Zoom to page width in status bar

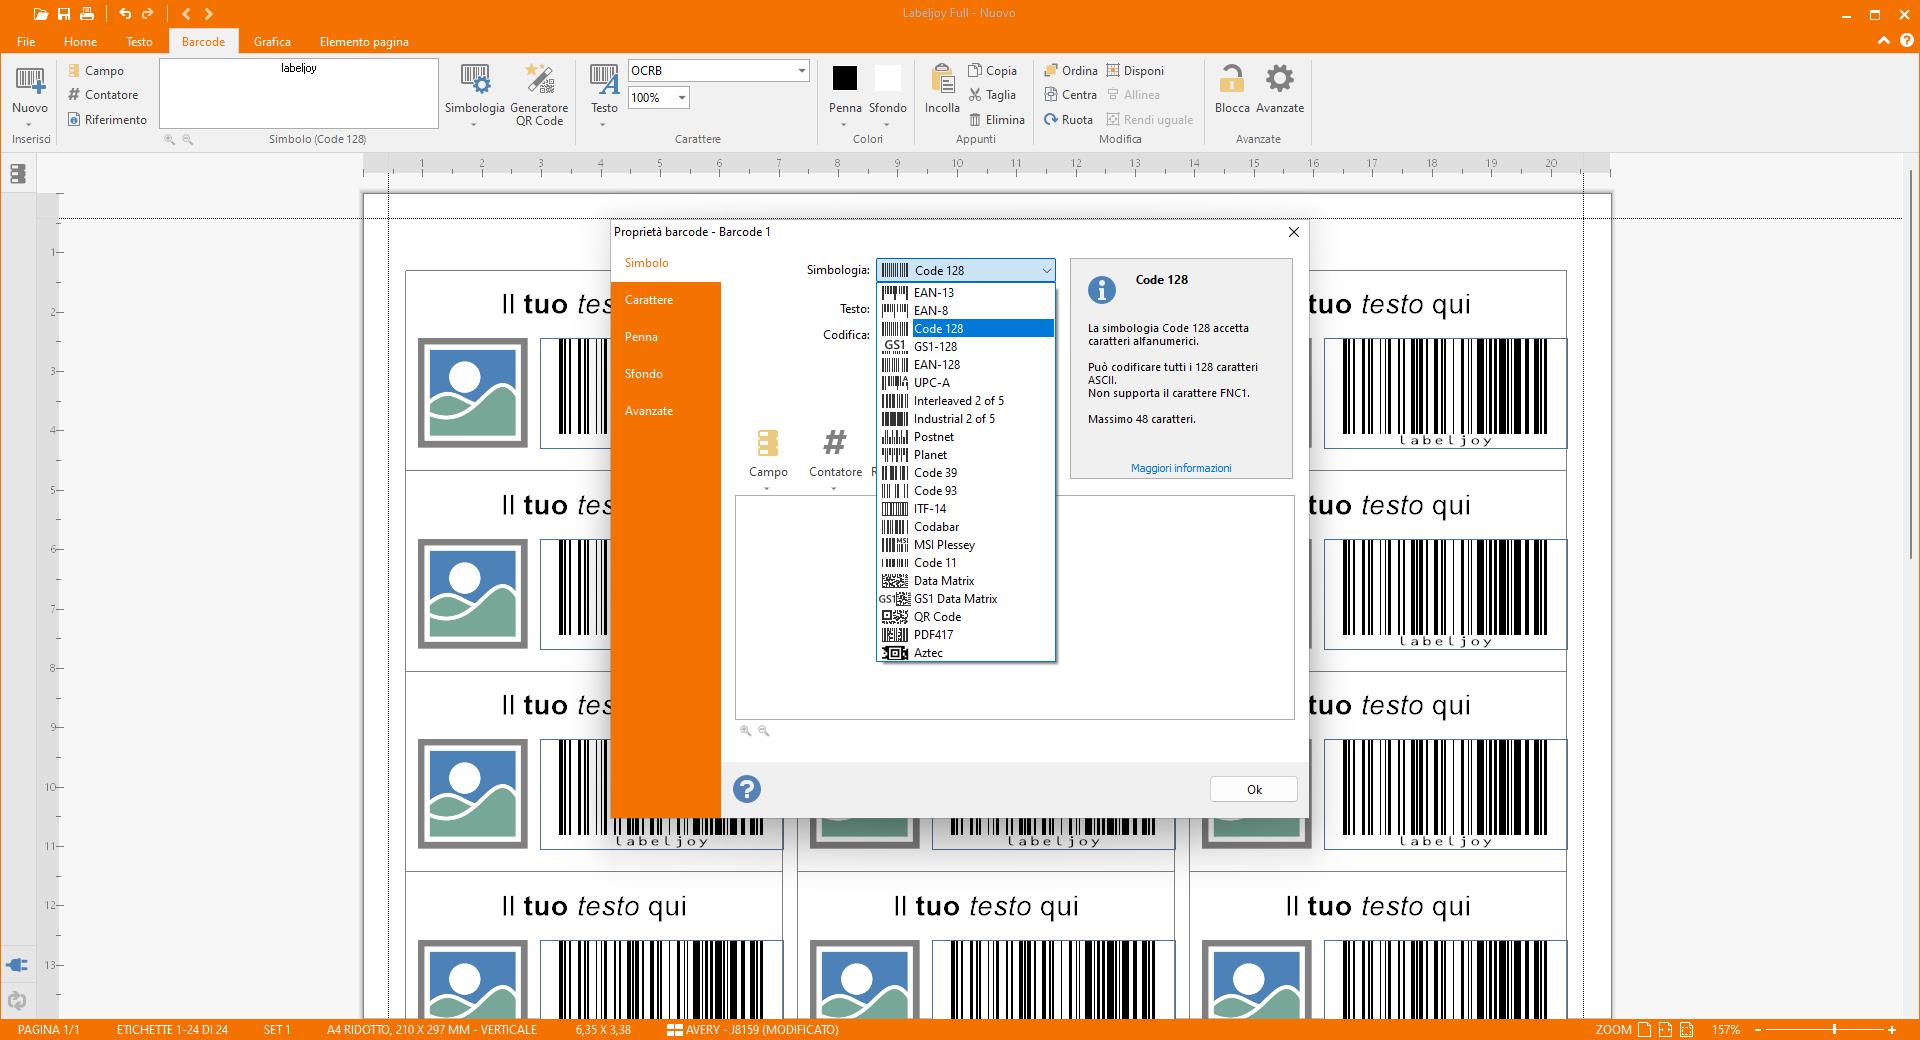(x=1665, y=1029)
